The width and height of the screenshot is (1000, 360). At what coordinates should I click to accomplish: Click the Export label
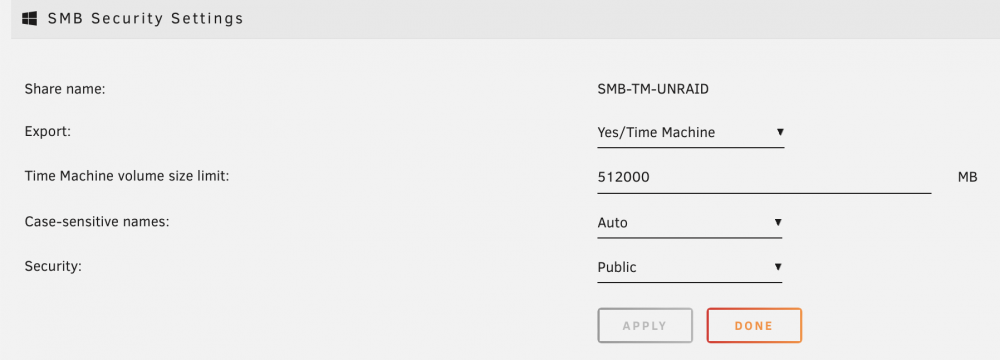coord(47,132)
